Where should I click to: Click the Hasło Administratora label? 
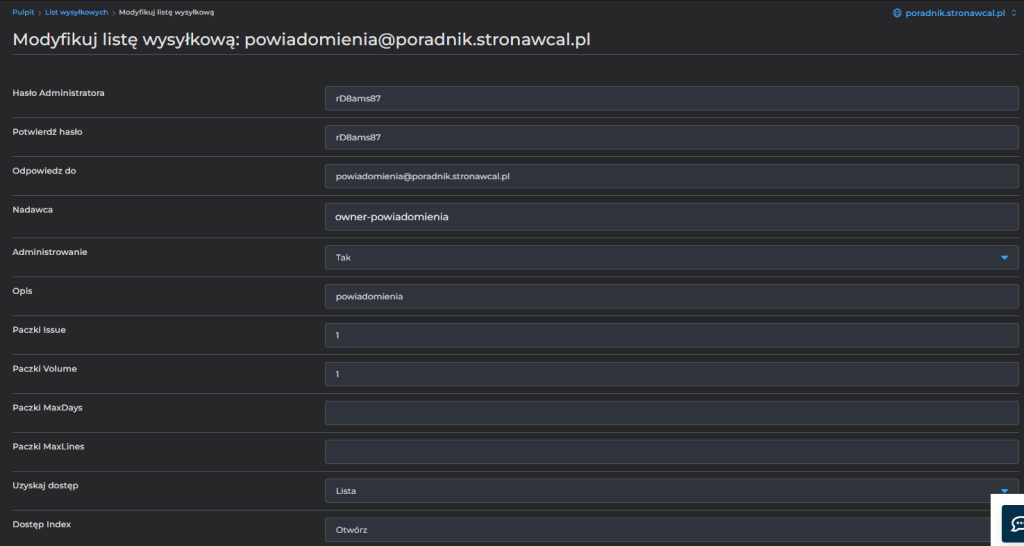click(x=58, y=93)
